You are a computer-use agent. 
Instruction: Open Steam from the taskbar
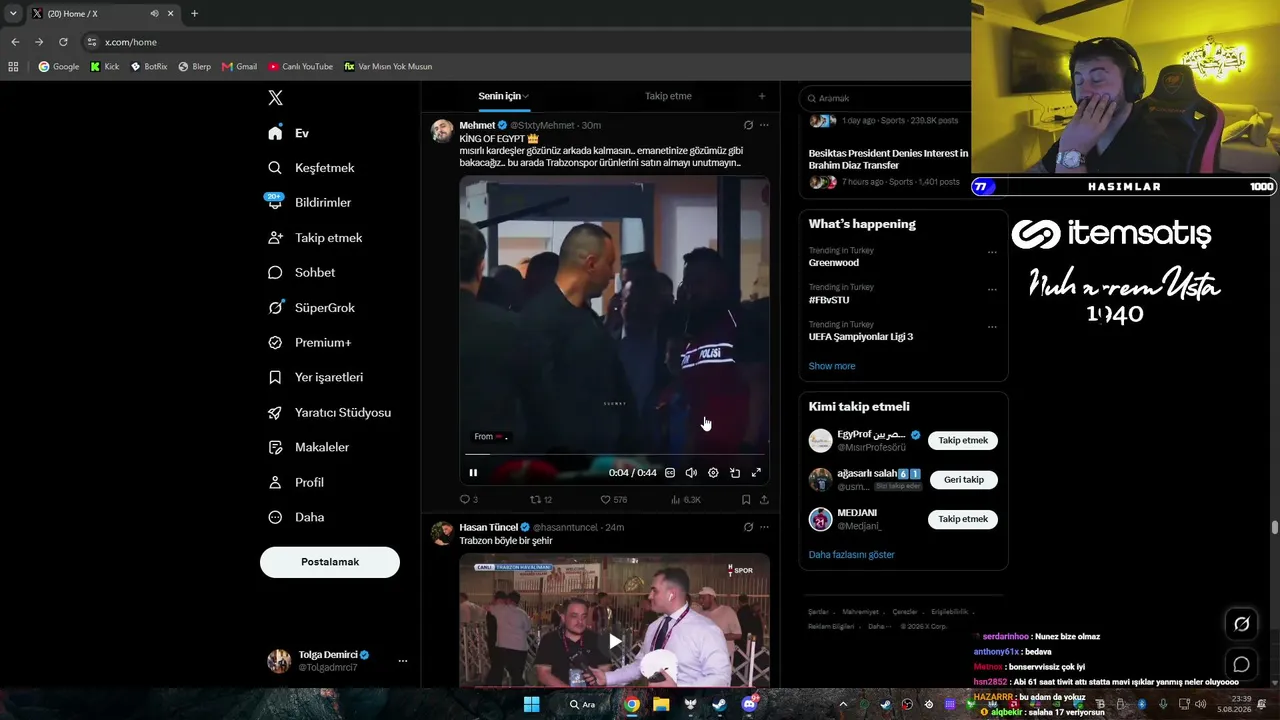(x=719, y=704)
